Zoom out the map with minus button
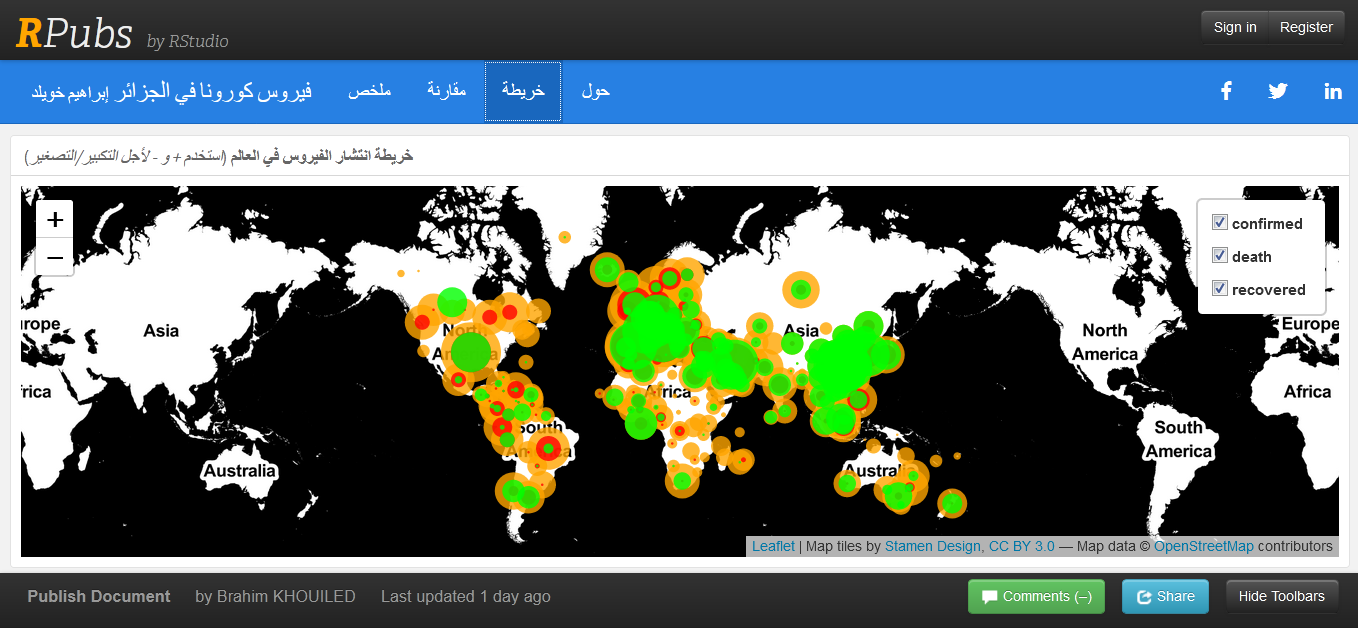The image size is (1358, 628). tap(55, 258)
